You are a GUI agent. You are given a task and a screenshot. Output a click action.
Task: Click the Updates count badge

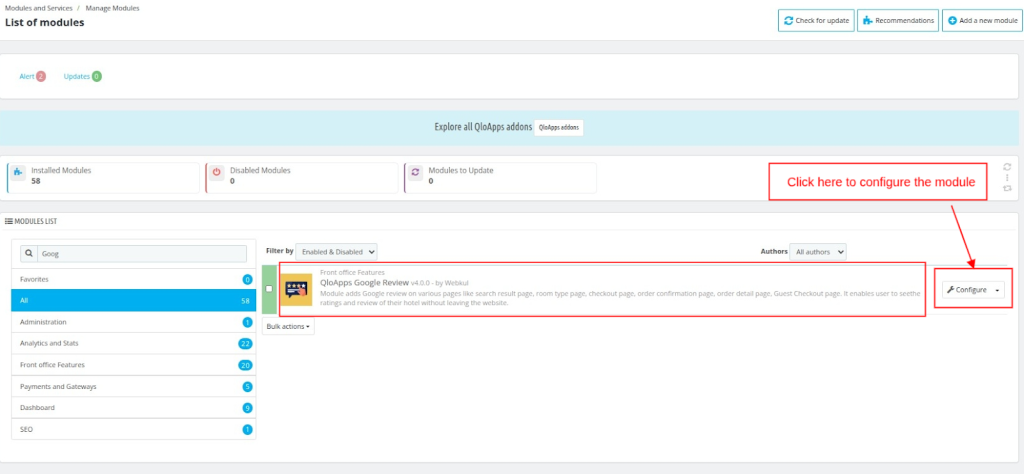(x=97, y=76)
